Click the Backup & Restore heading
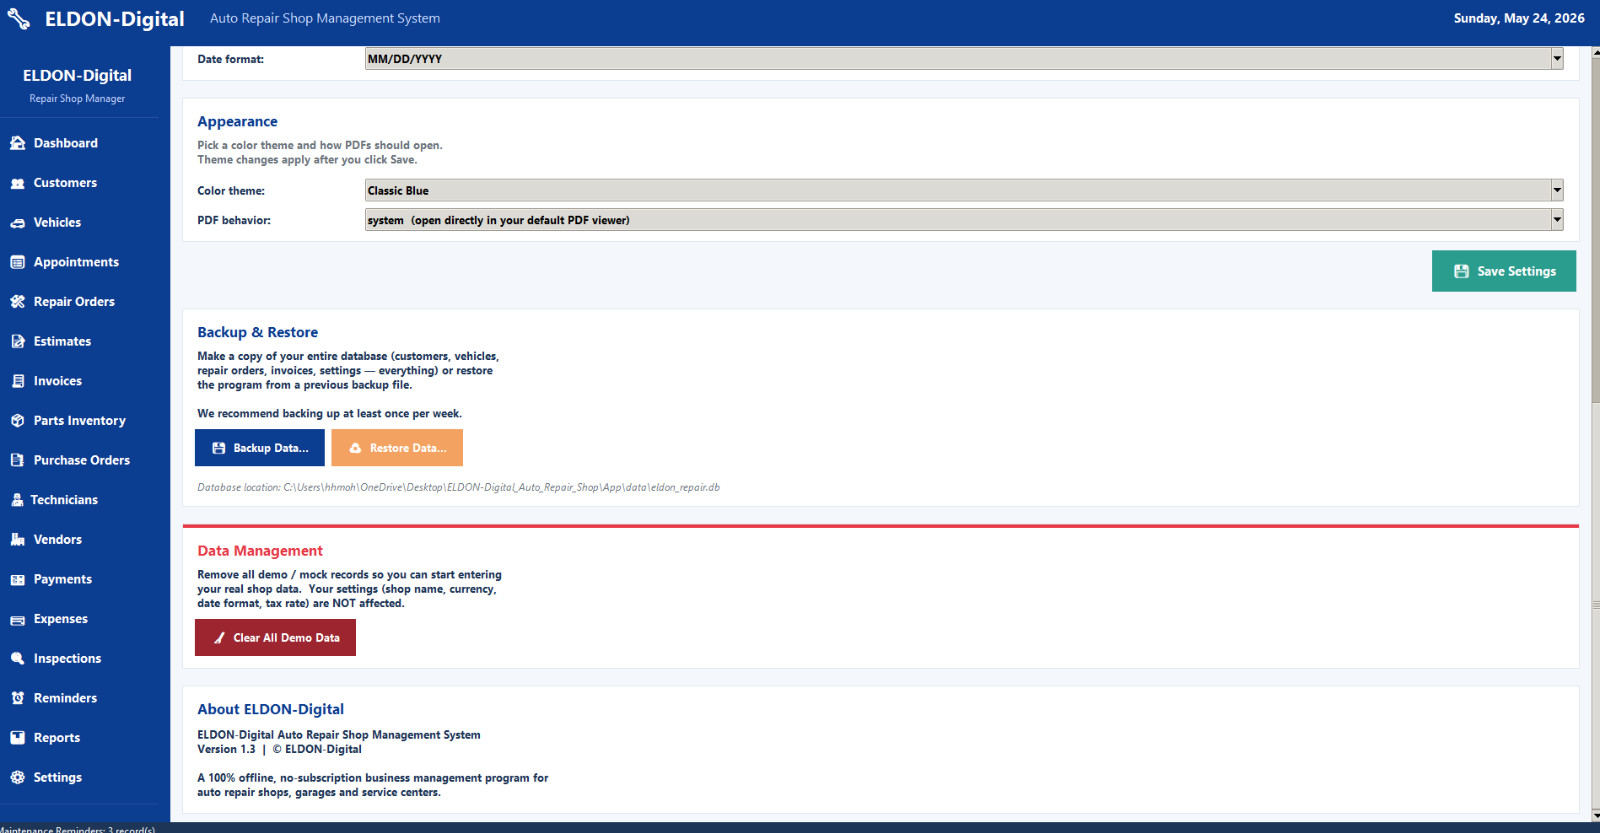The width and height of the screenshot is (1600, 833). pyautogui.click(x=258, y=332)
